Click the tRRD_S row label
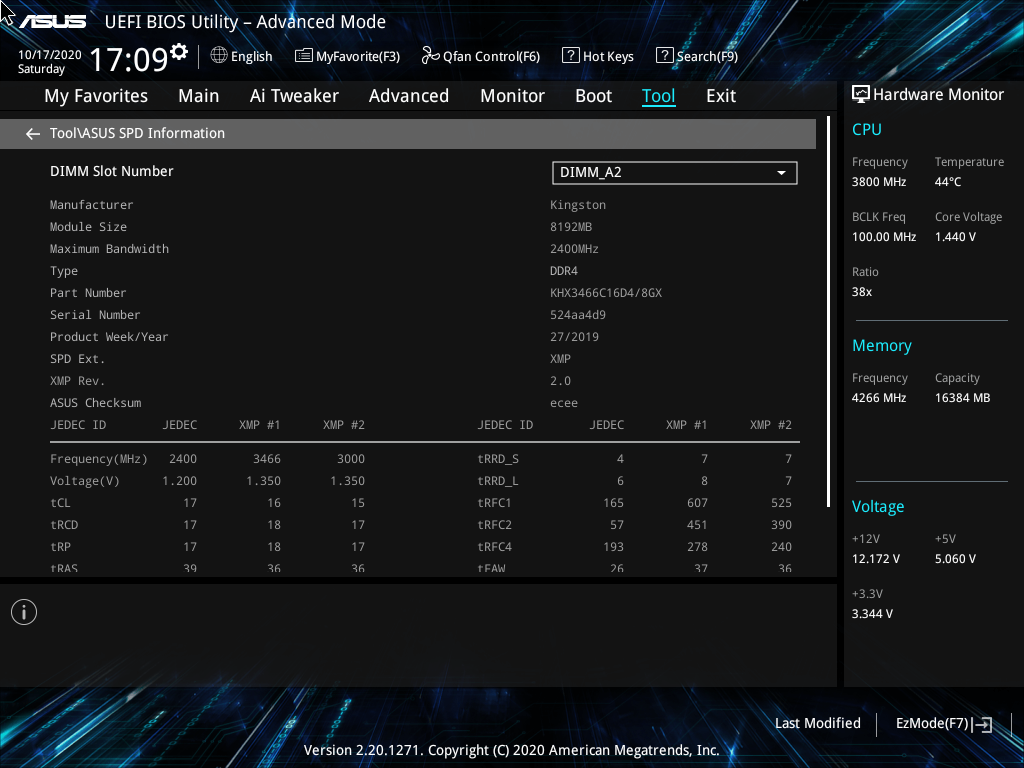Viewport: 1024px width, 768px height. [x=498, y=459]
